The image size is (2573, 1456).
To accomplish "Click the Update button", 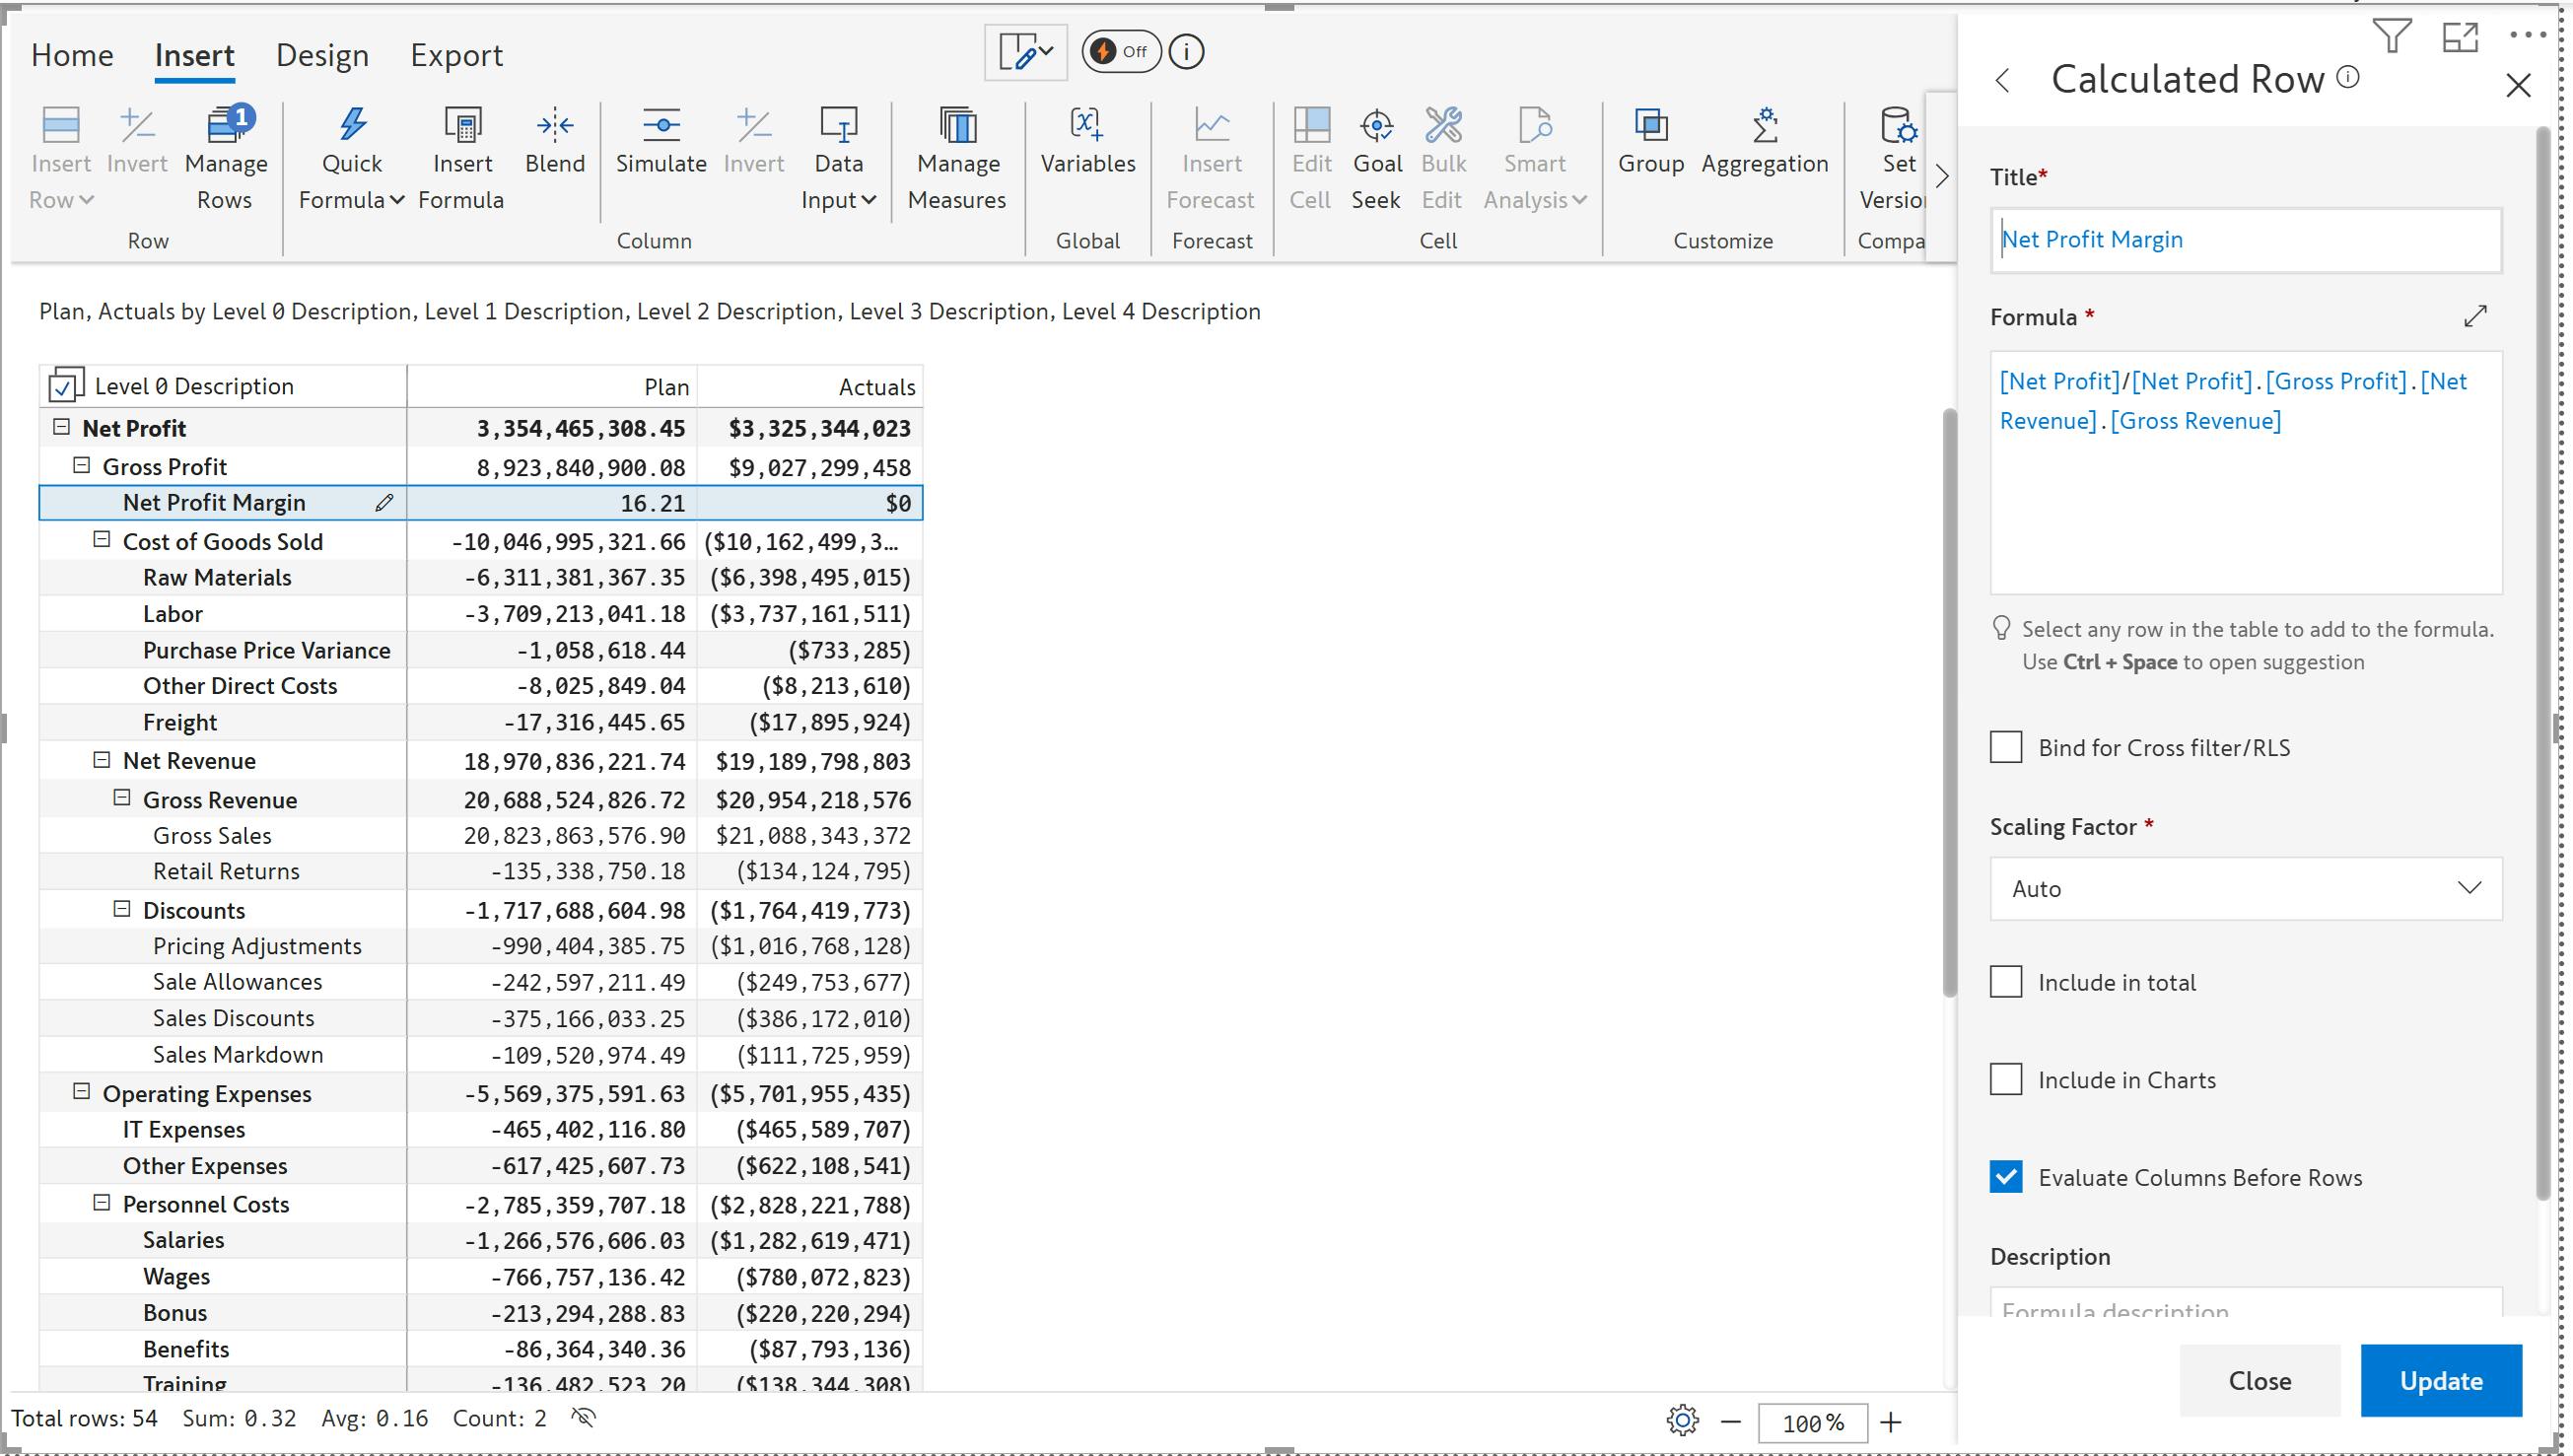I will [x=2440, y=1380].
